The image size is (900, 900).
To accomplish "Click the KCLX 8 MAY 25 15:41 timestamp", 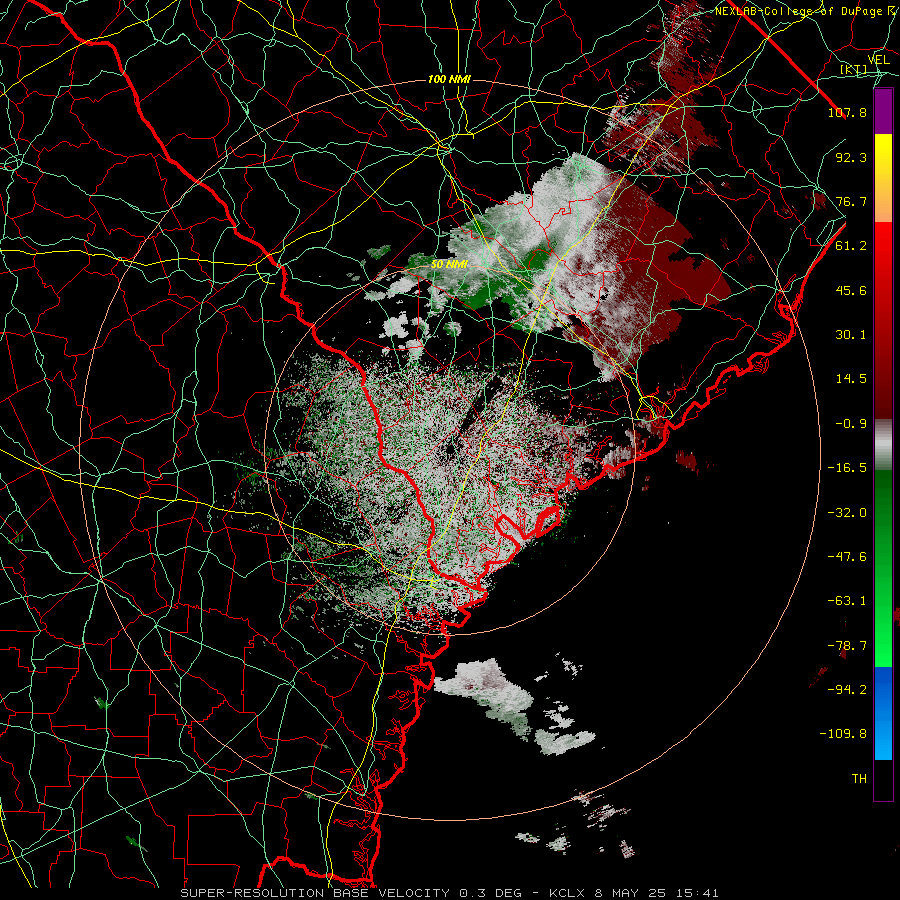I will coord(634,893).
